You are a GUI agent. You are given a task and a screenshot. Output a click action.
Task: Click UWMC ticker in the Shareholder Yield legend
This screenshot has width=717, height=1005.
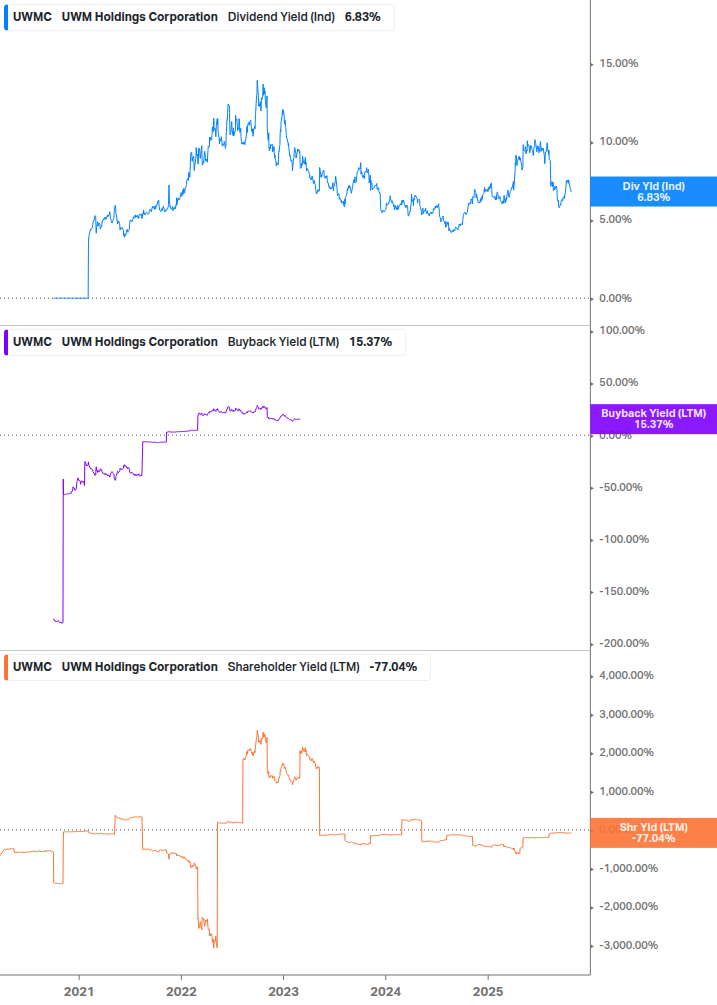point(32,667)
